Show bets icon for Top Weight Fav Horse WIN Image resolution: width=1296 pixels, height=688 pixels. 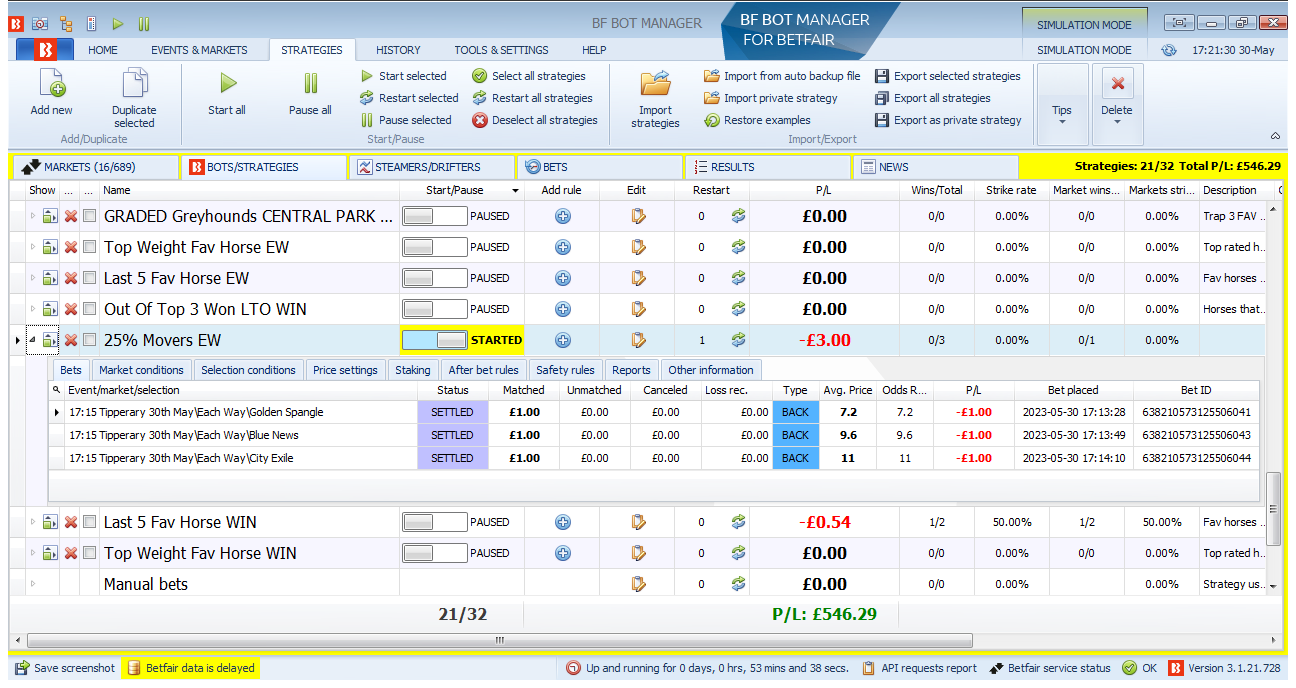click(50, 553)
